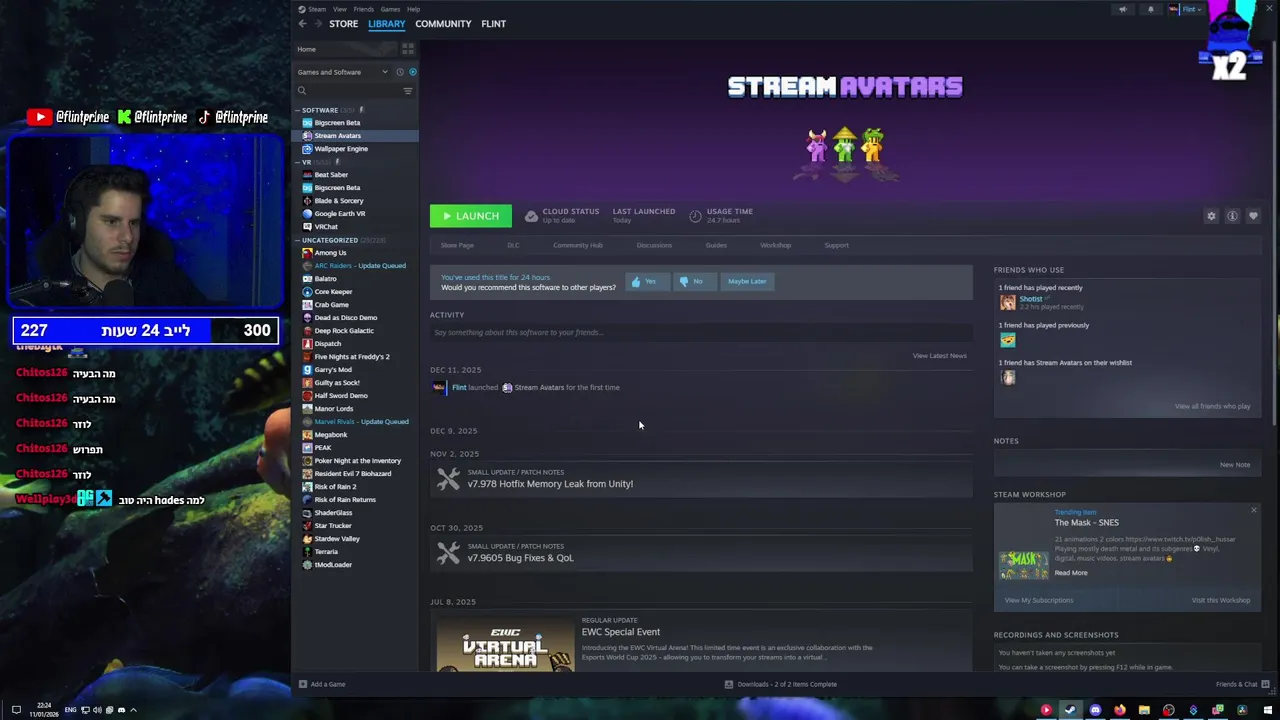Click the forward navigation arrow
The width and height of the screenshot is (1280, 720).
coord(319,24)
